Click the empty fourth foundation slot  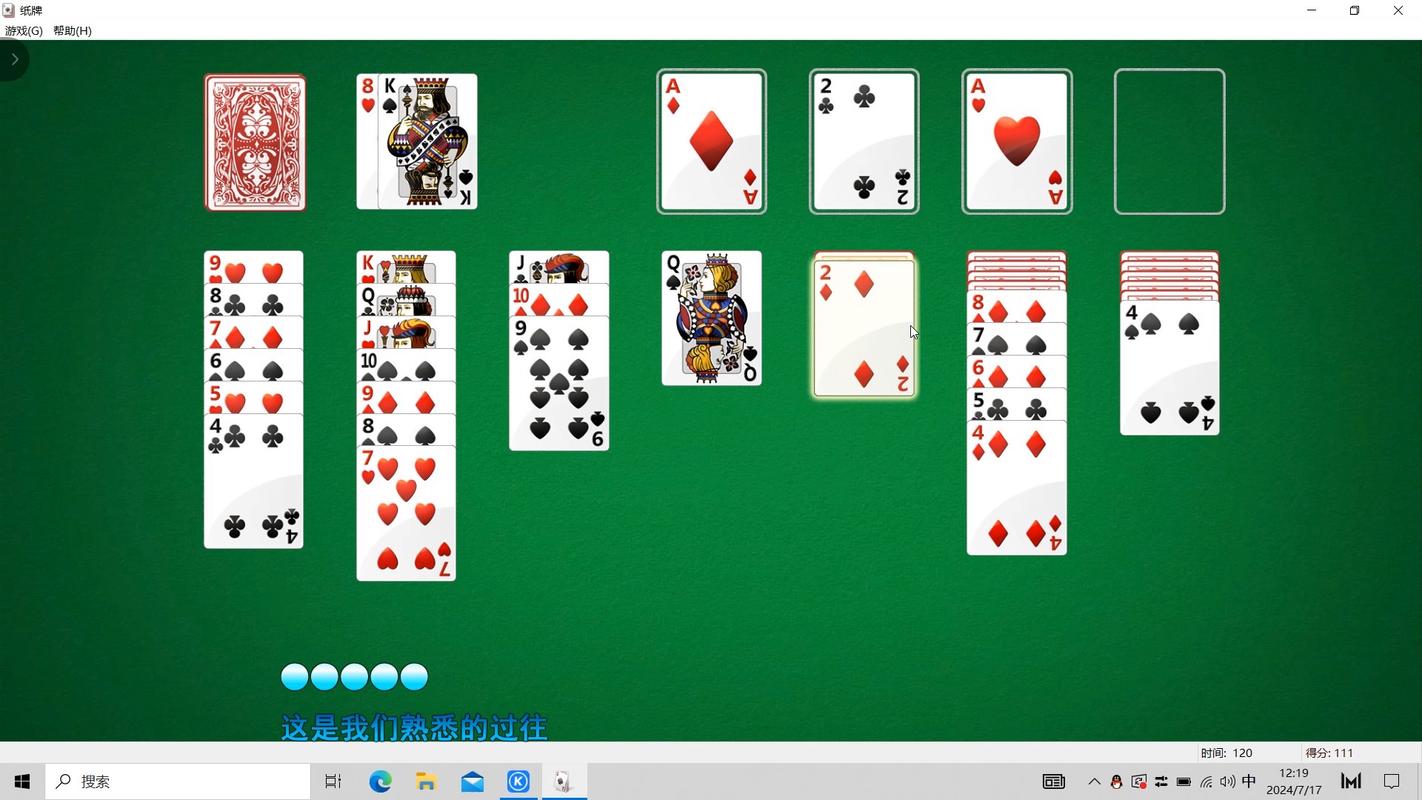pos(1169,142)
